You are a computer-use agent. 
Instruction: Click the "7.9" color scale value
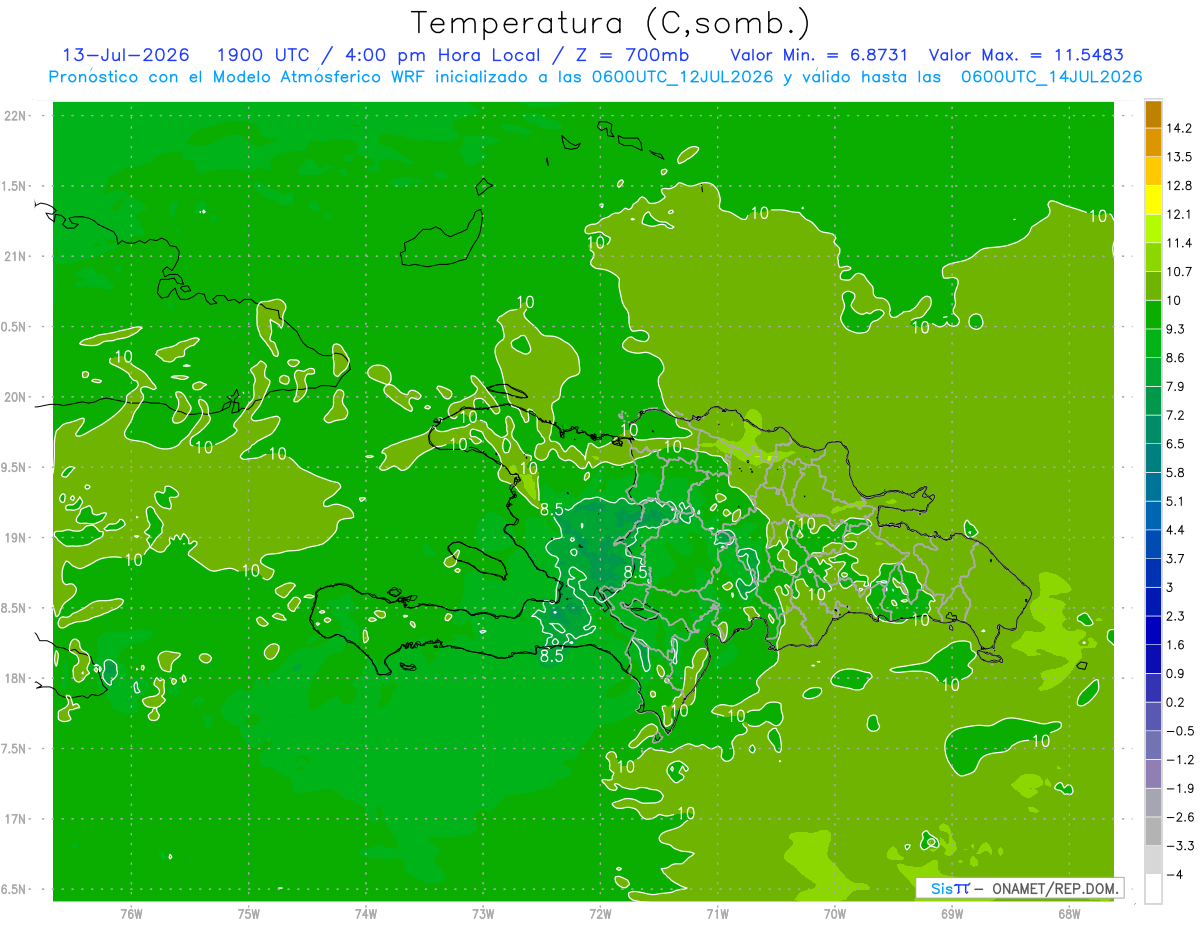[1176, 387]
